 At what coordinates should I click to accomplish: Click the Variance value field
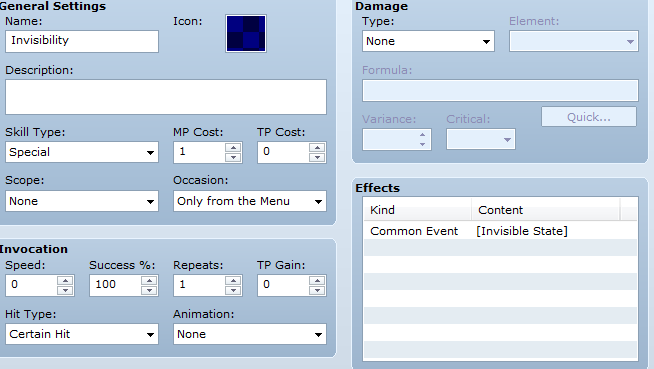(389, 139)
